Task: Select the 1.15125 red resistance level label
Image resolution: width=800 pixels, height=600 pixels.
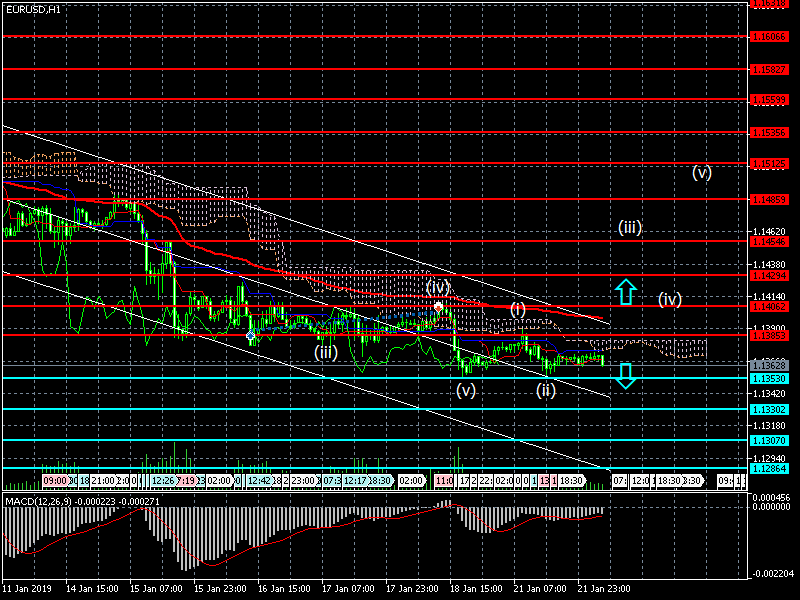Action: pos(773,163)
